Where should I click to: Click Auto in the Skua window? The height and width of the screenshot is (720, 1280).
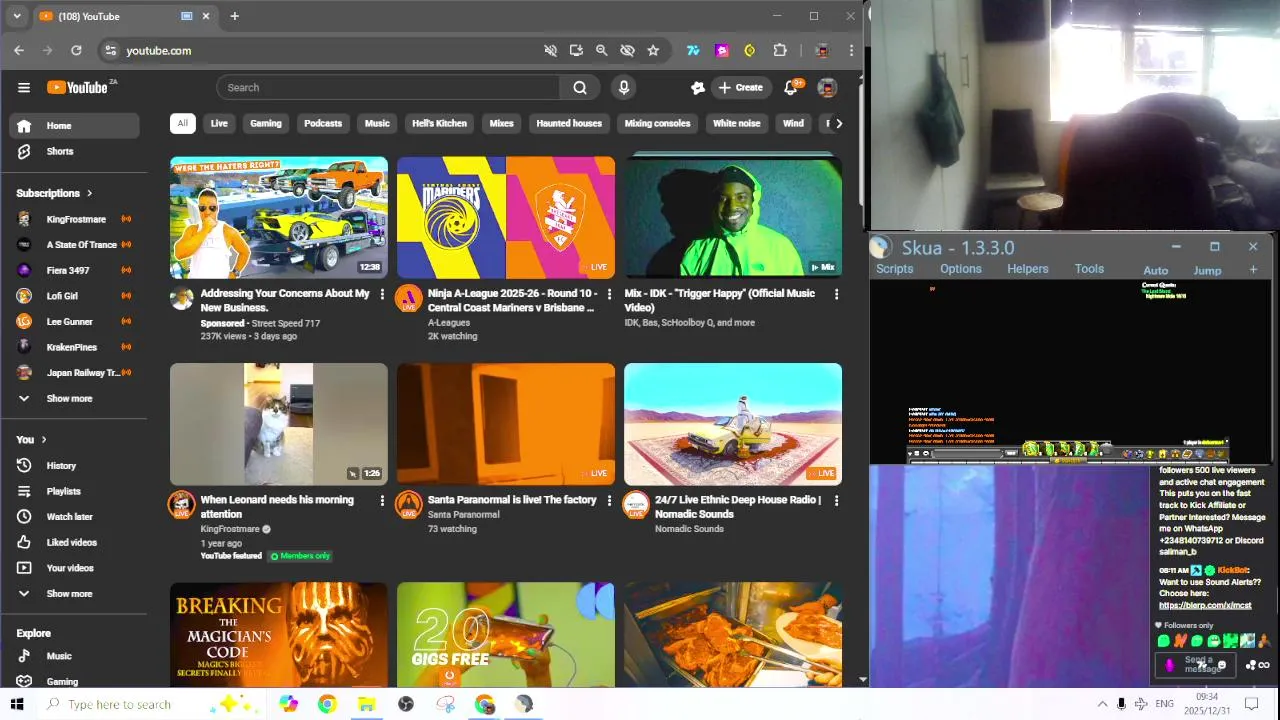pyautogui.click(x=1155, y=271)
